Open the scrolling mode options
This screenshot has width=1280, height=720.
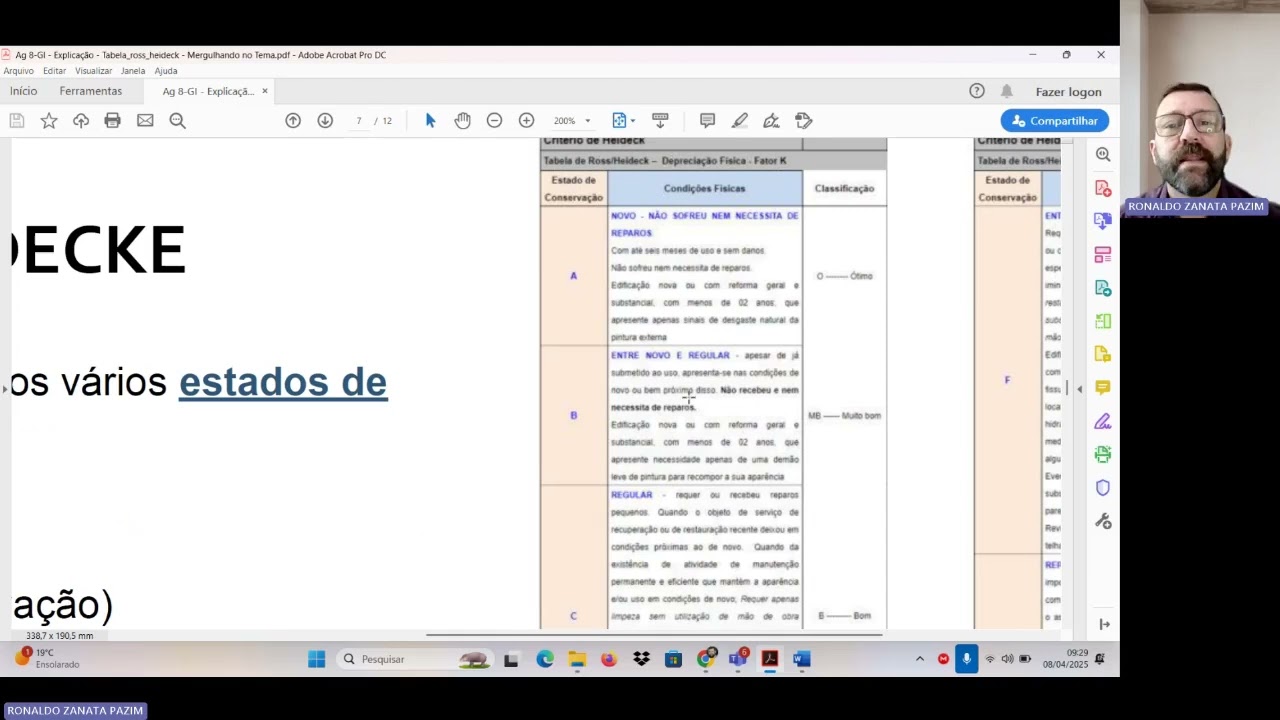pos(660,121)
